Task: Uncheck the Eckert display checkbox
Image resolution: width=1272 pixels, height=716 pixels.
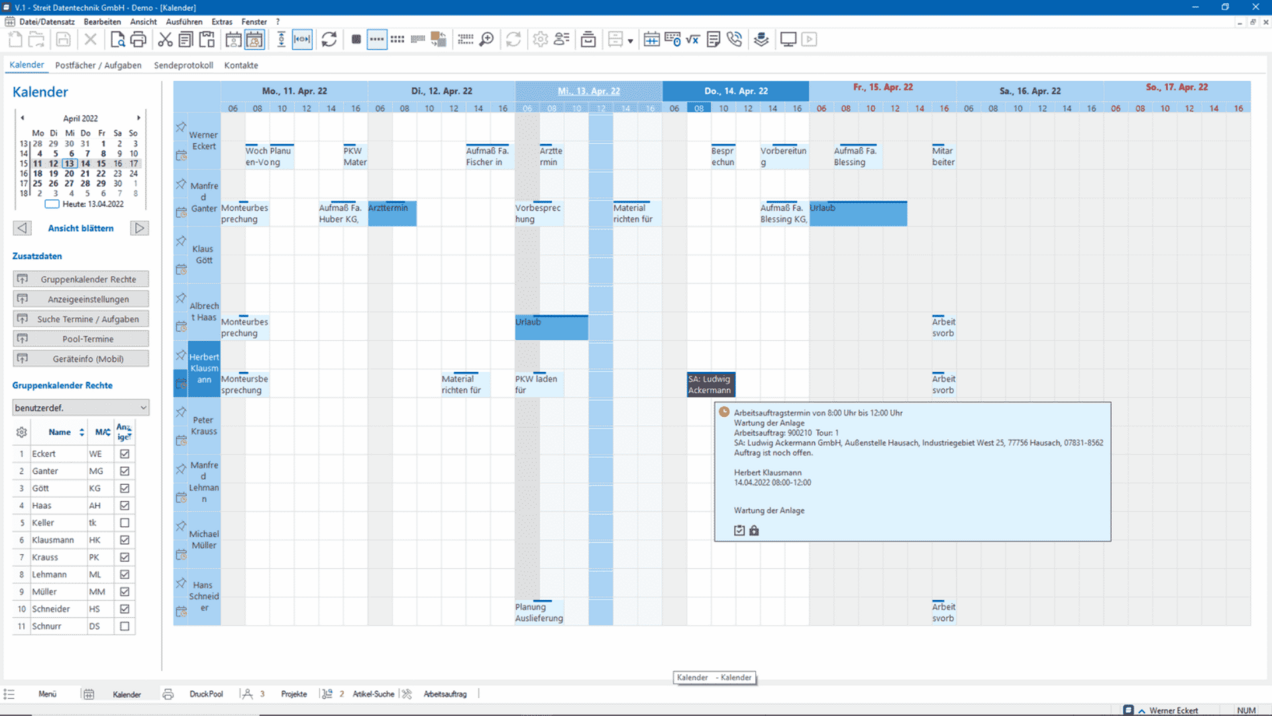Action: [x=124, y=454]
